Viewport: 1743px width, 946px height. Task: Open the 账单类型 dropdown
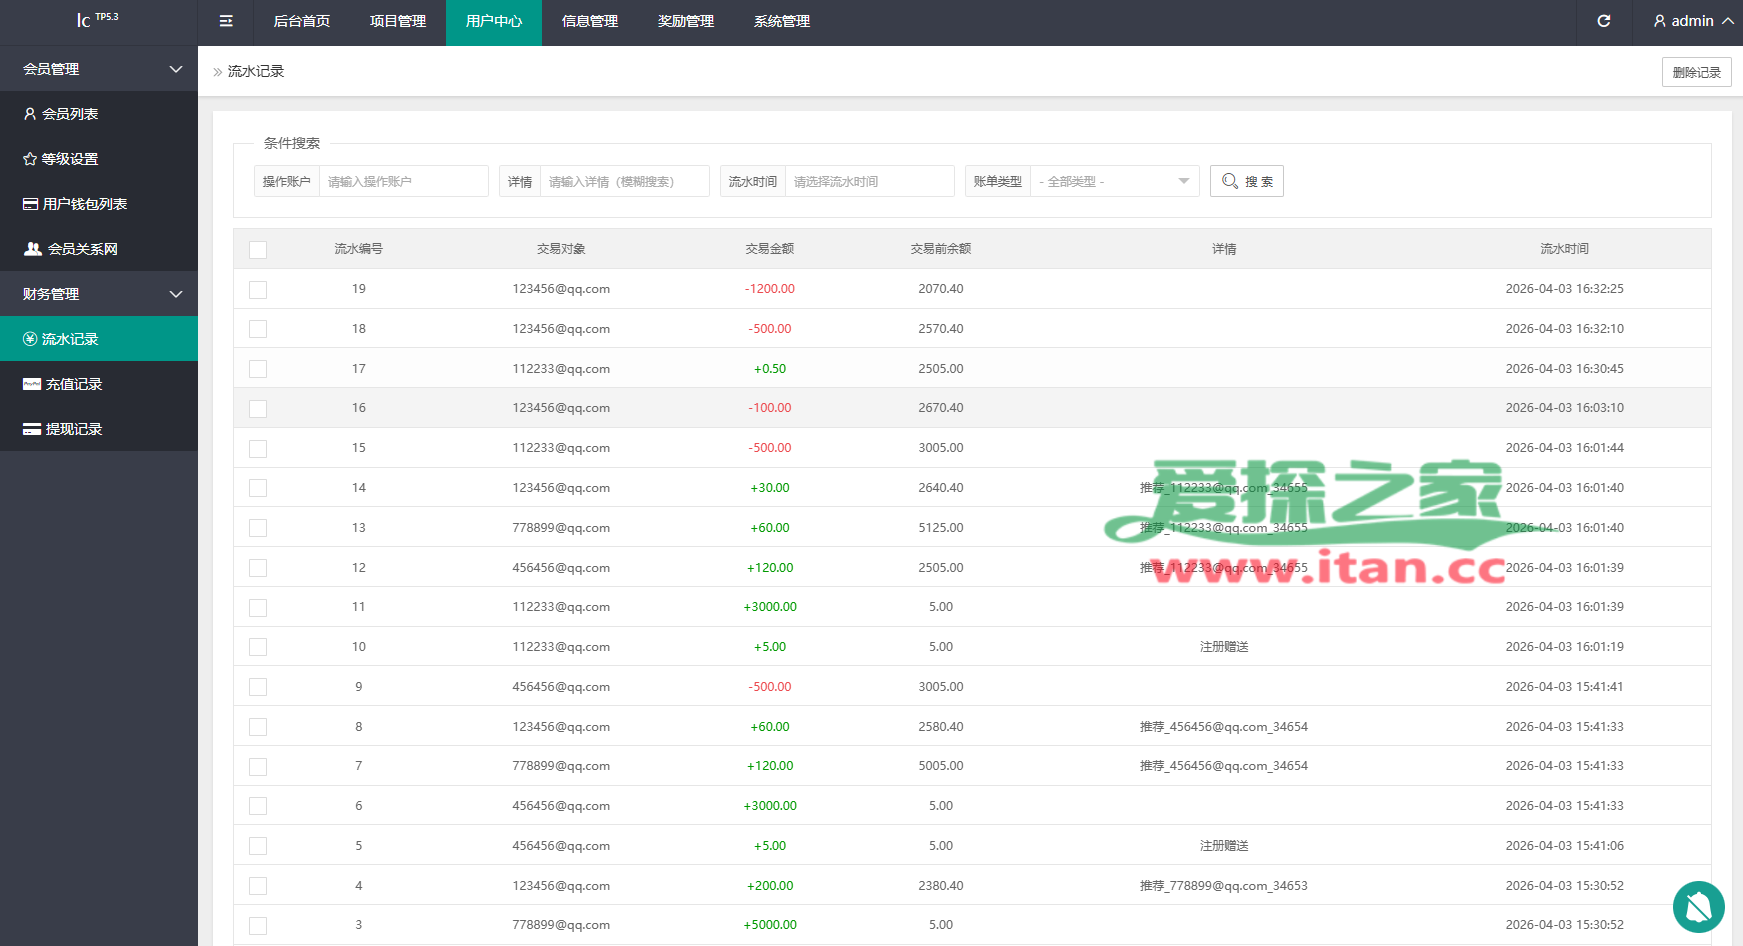pos(1114,181)
